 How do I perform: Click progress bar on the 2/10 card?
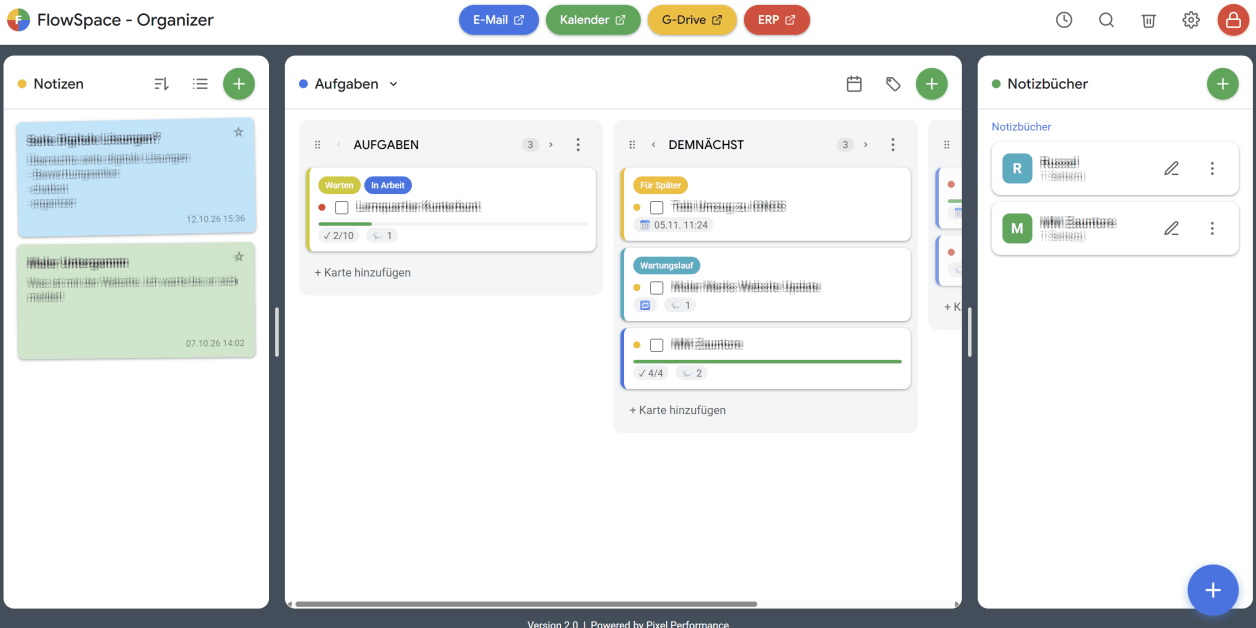[x=452, y=224]
